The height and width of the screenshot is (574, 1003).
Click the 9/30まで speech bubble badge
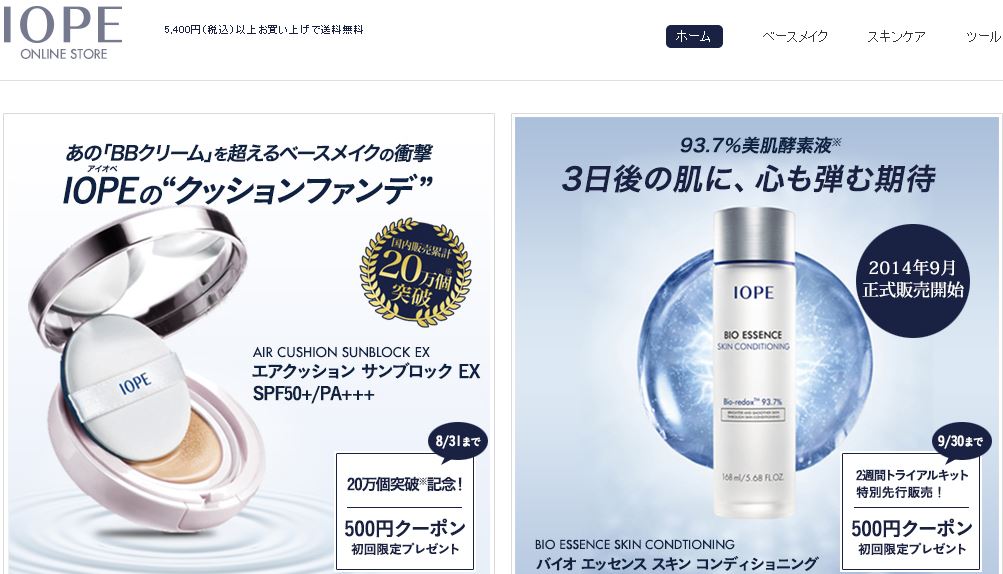click(x=960, y=442)
